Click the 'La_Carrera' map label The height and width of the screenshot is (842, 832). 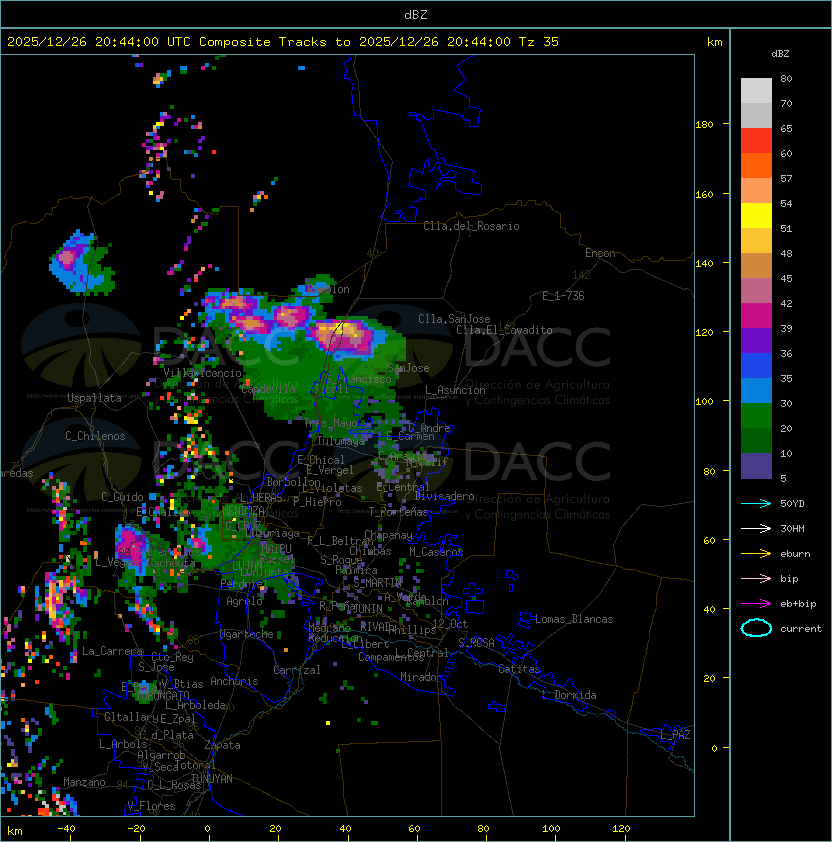coord(112,651)
